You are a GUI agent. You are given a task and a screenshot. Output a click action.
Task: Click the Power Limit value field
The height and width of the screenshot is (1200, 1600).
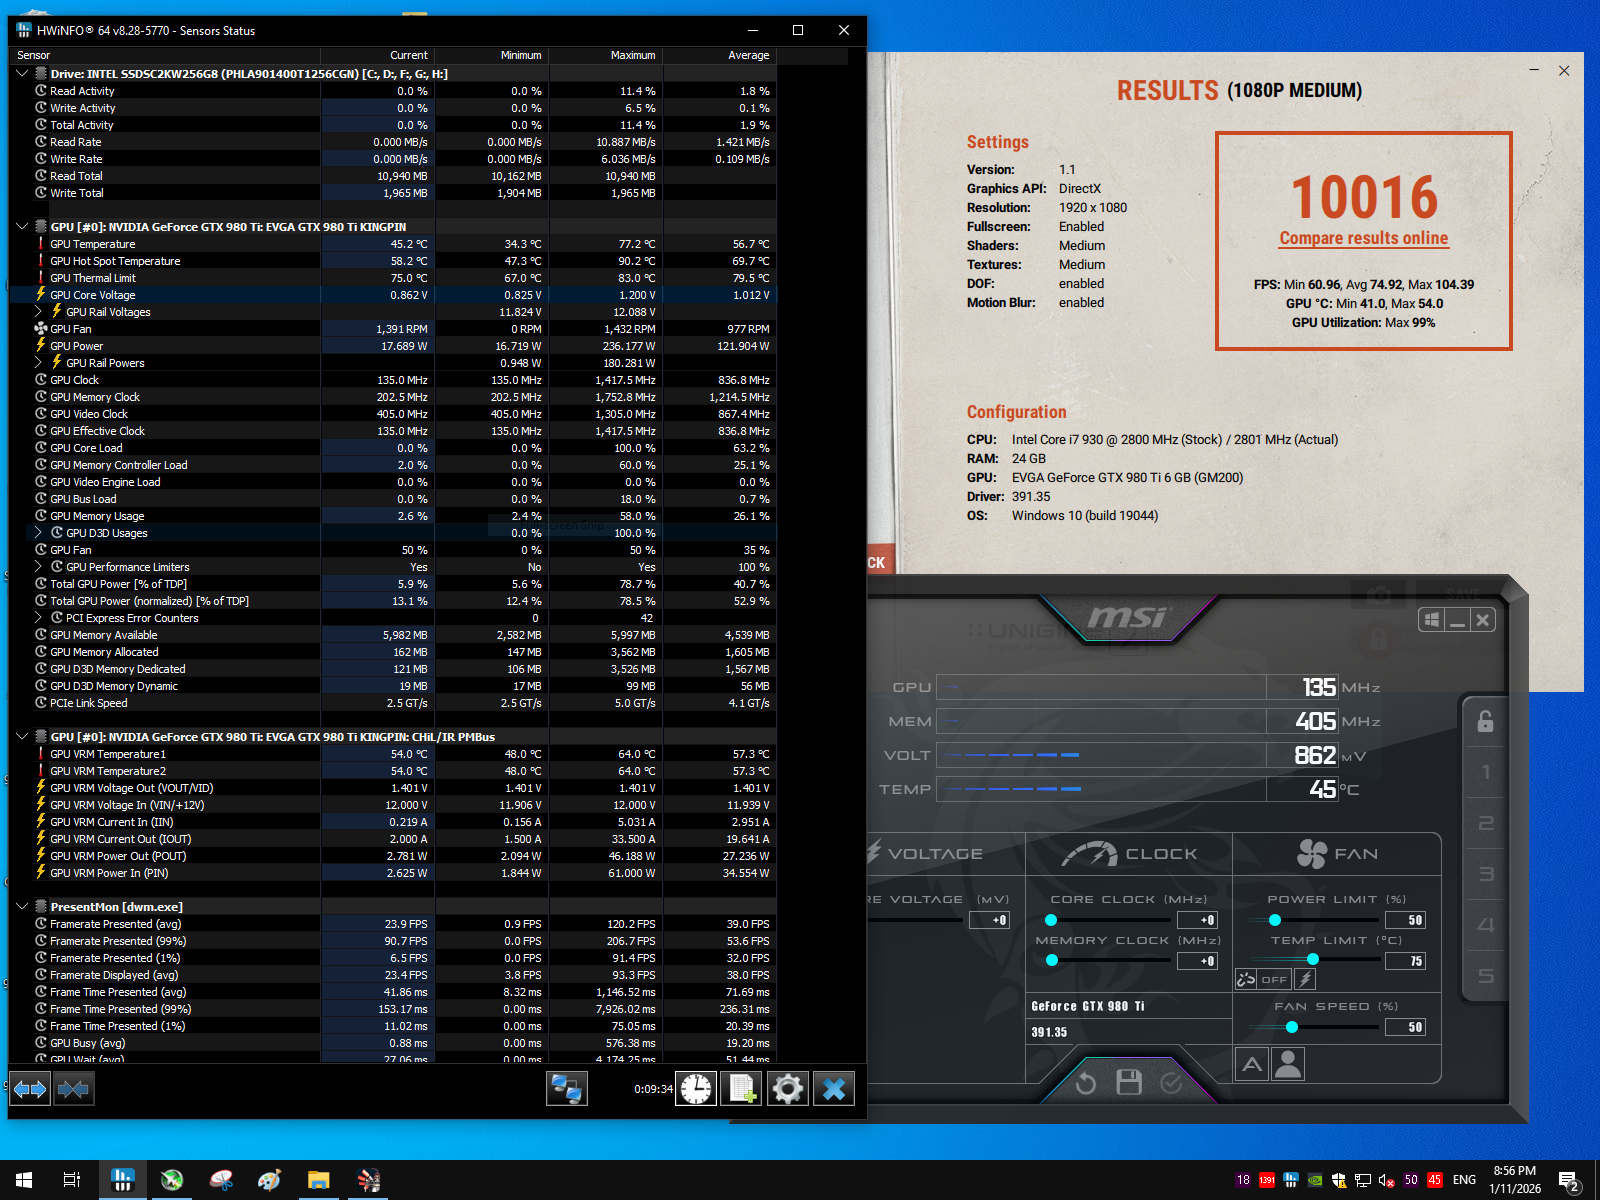point(1405,920)
